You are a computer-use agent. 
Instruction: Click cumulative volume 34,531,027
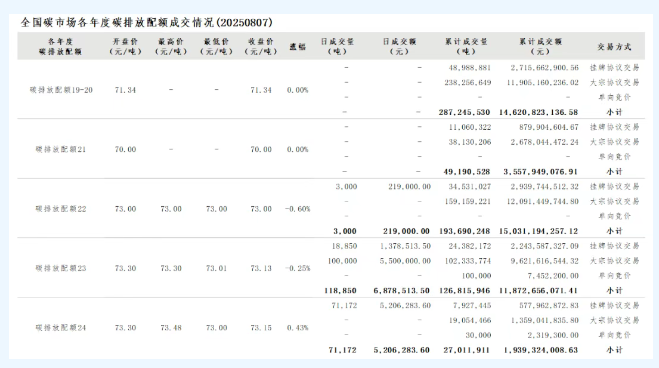469,187
